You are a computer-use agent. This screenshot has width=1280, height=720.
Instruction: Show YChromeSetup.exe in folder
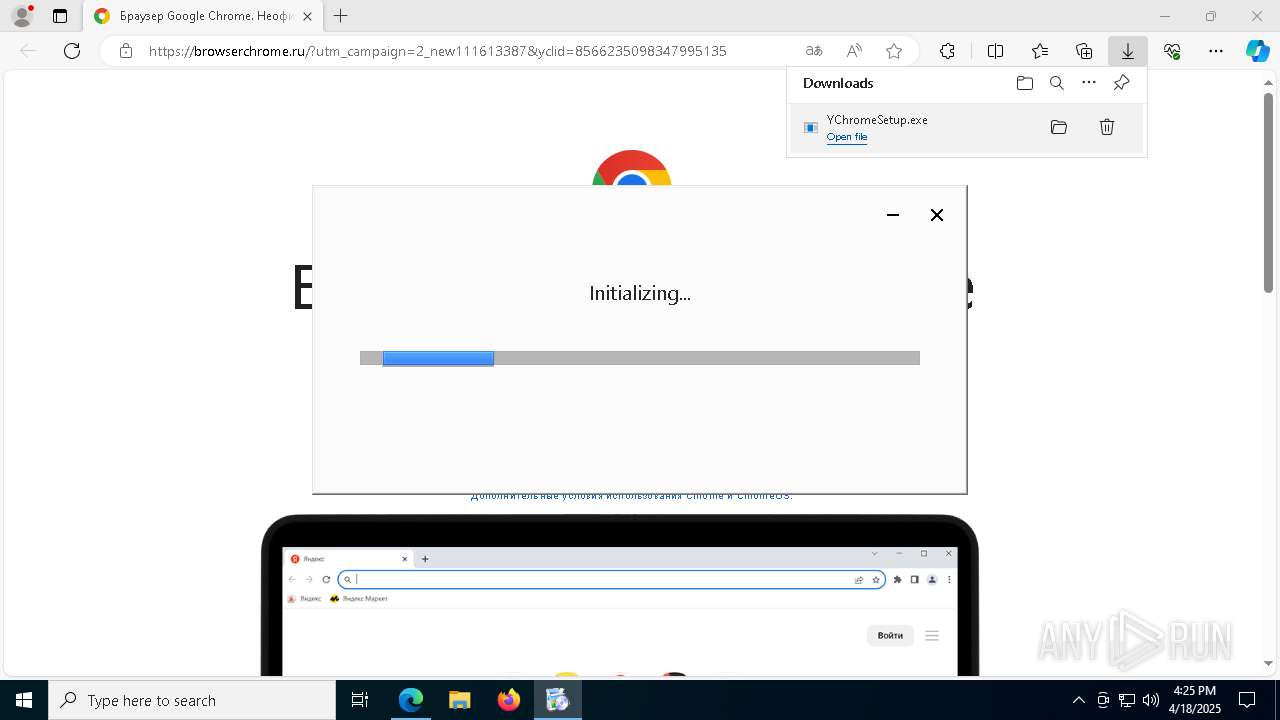point(1059,127)
